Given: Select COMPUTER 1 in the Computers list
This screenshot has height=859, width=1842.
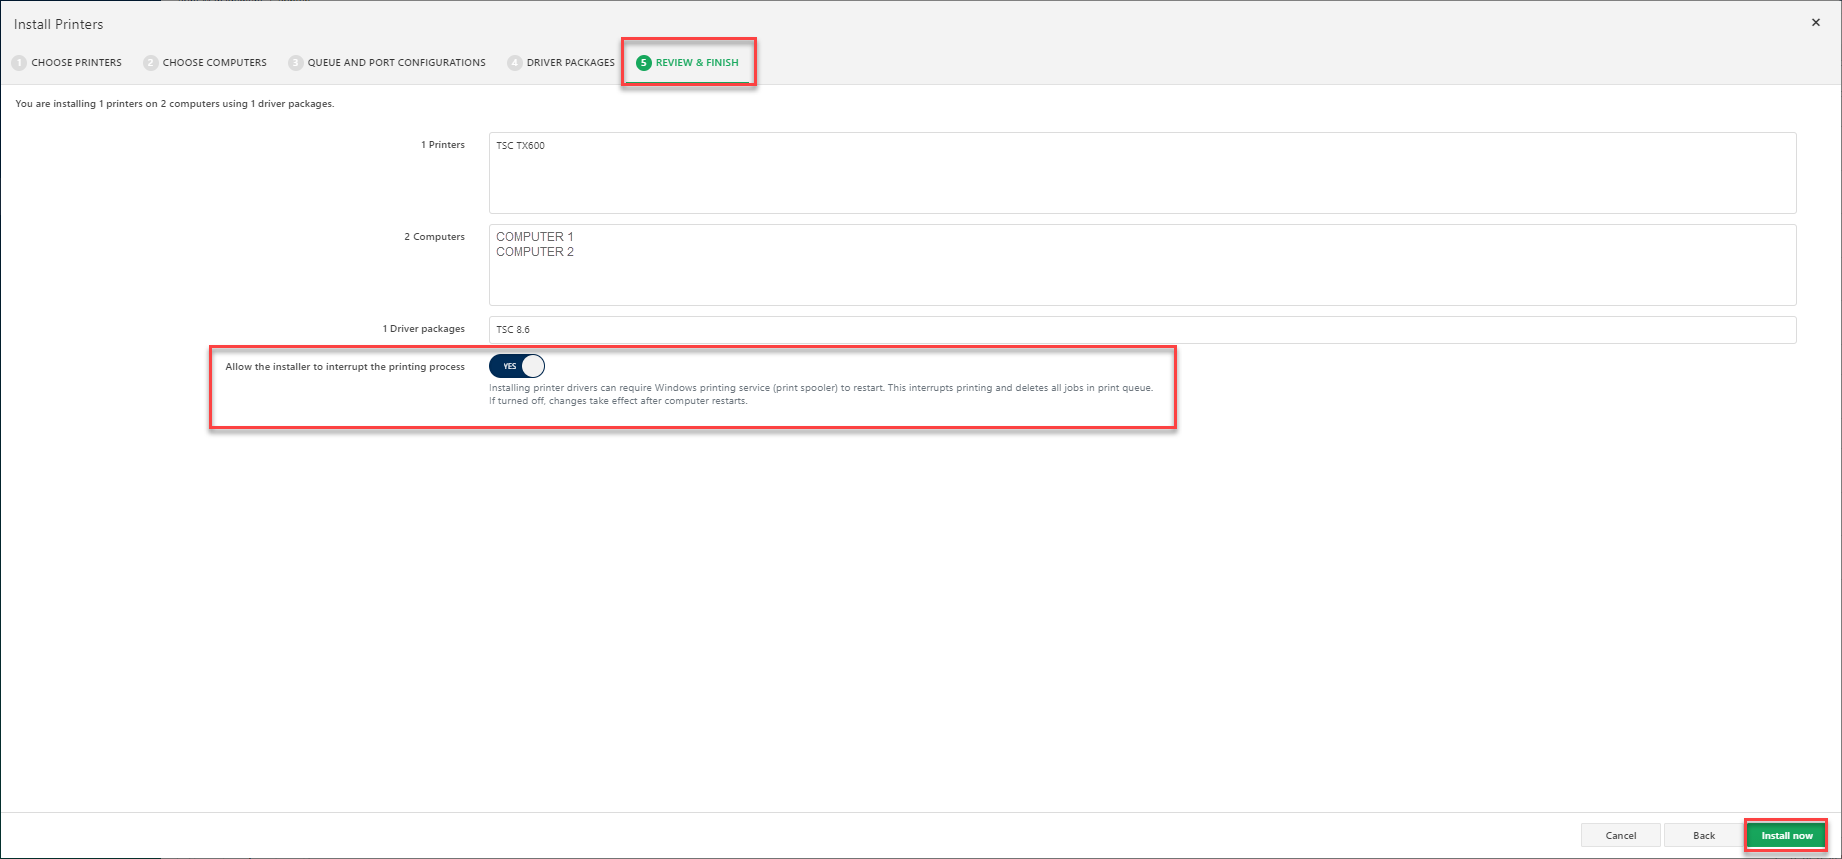Looking at the screenshot, I should click(x=535, y=237).
